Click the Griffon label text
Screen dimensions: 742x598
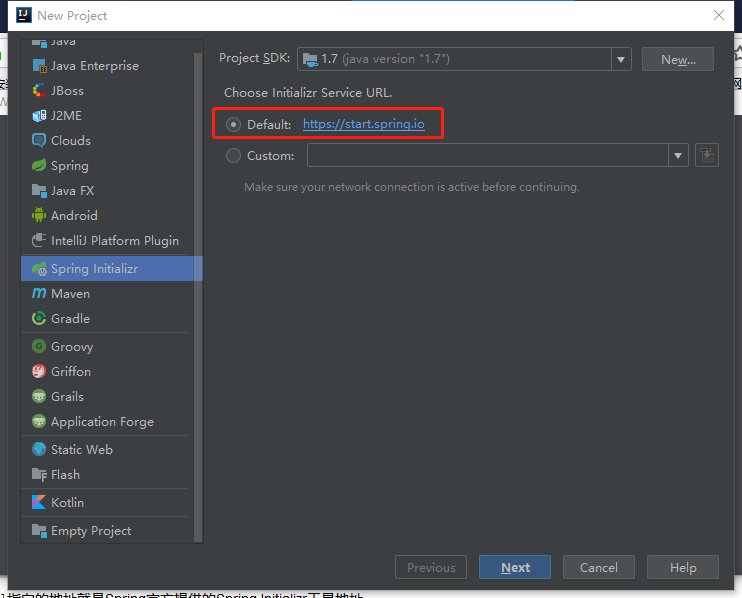[71, 371]
